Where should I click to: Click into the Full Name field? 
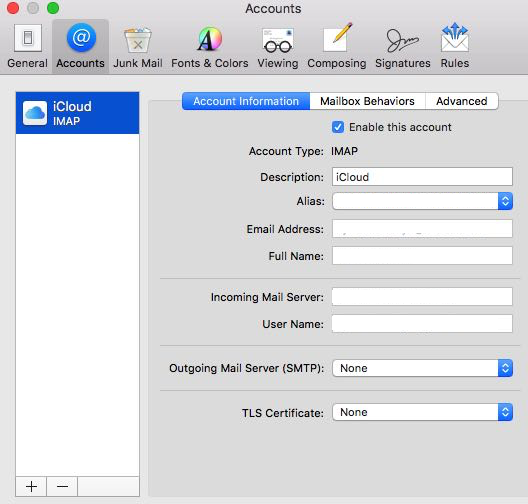tap(422, 256)
